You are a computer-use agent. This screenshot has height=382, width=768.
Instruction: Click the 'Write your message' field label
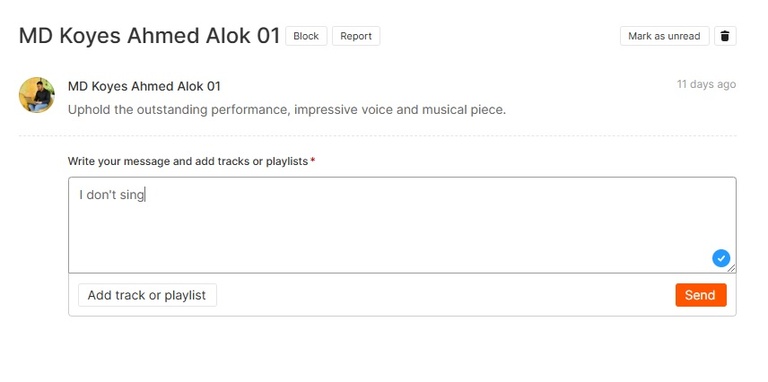pyautogui.click(x=188, y=161)
